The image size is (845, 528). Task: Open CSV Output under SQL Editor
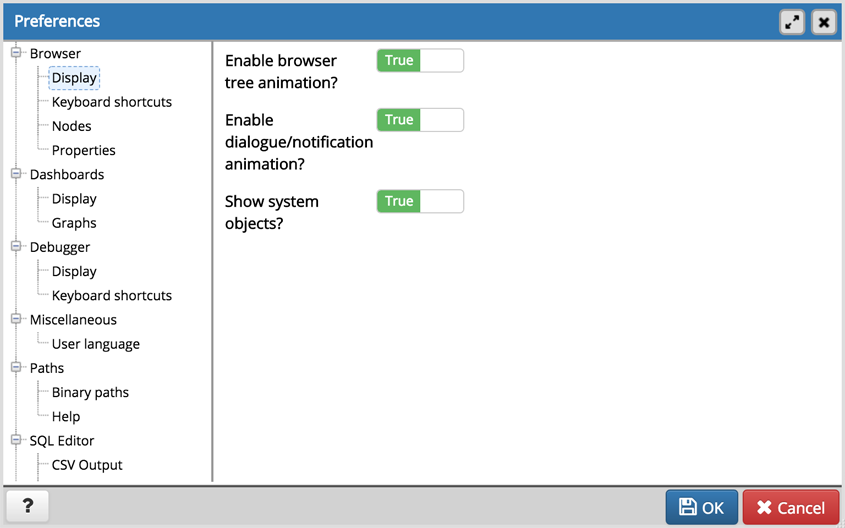[87, 465]
